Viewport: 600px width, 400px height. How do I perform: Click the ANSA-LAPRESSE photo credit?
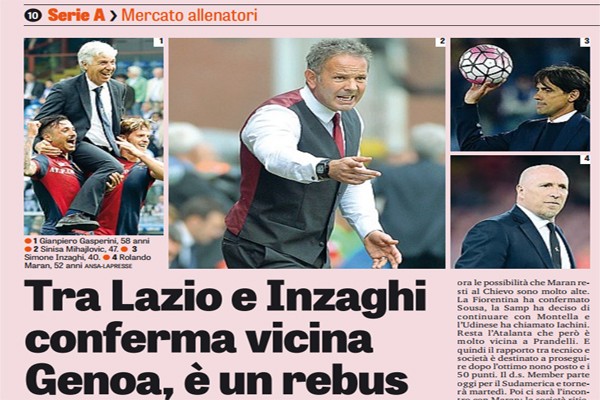pos(108,266)
